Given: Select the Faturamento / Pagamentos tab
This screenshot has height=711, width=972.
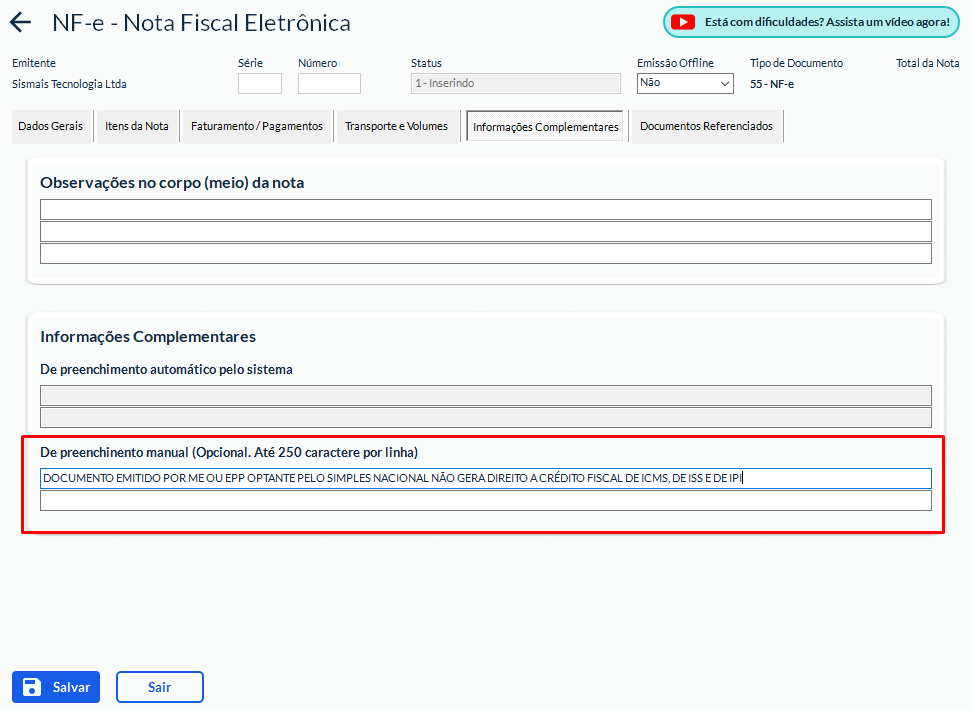Looking at the screenshot, I should point(257,127).
